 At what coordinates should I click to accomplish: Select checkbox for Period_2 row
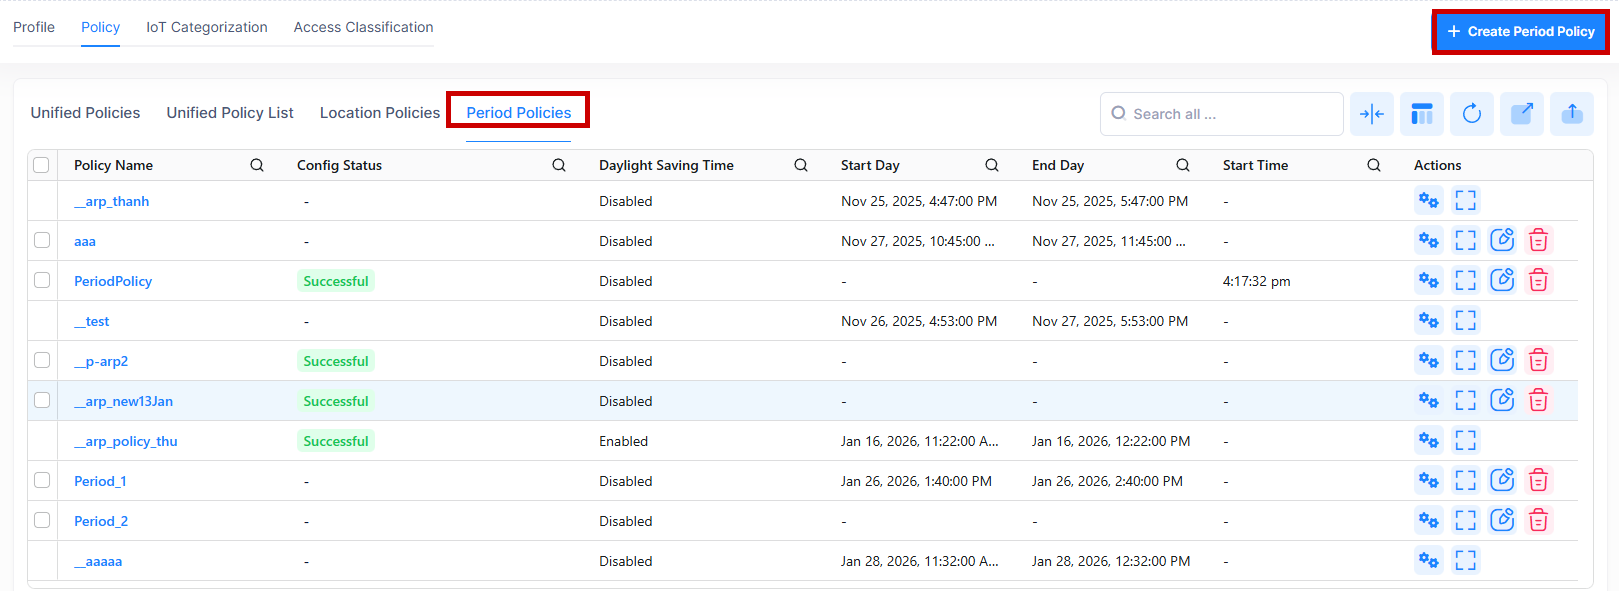[42, 521]
